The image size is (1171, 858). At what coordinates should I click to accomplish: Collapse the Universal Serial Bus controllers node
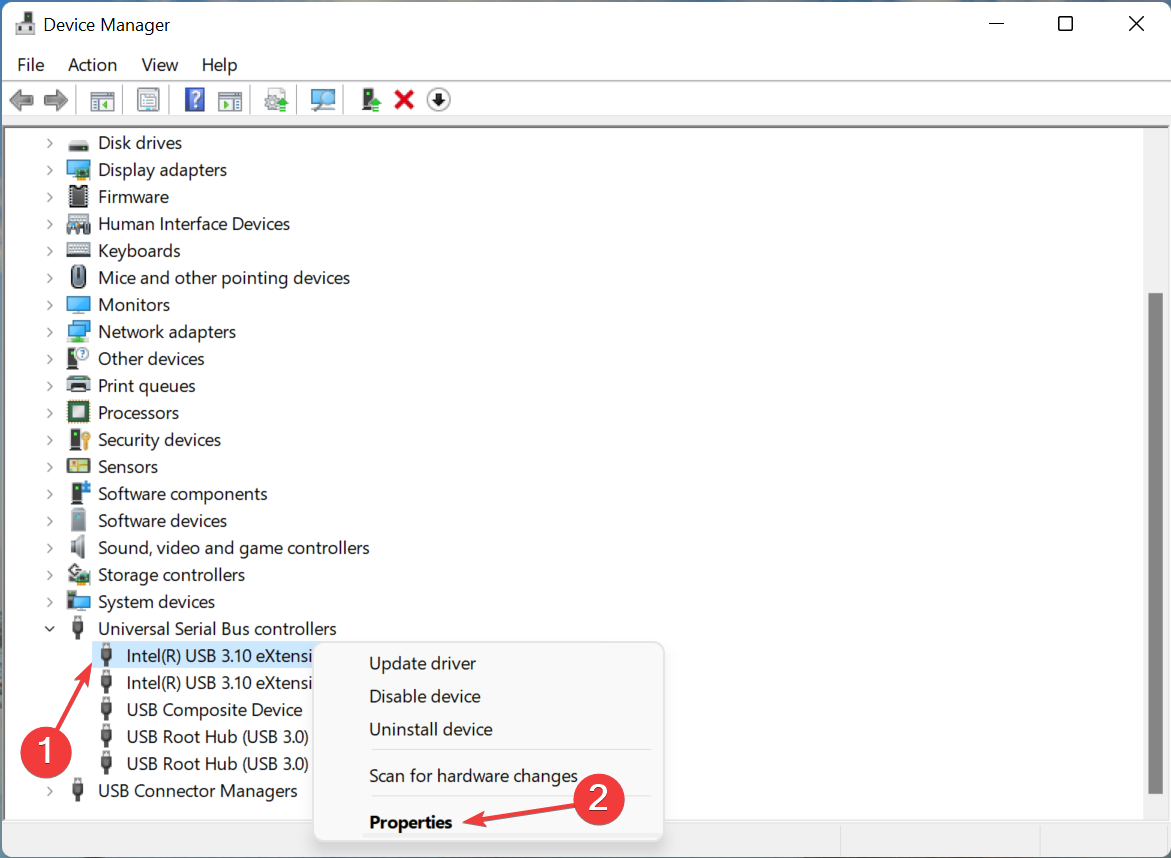pyautogui.click(x=49, y=629)
